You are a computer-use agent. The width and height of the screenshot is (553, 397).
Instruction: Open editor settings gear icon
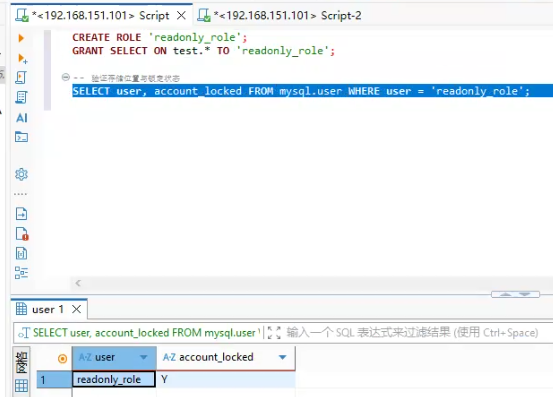22,174
